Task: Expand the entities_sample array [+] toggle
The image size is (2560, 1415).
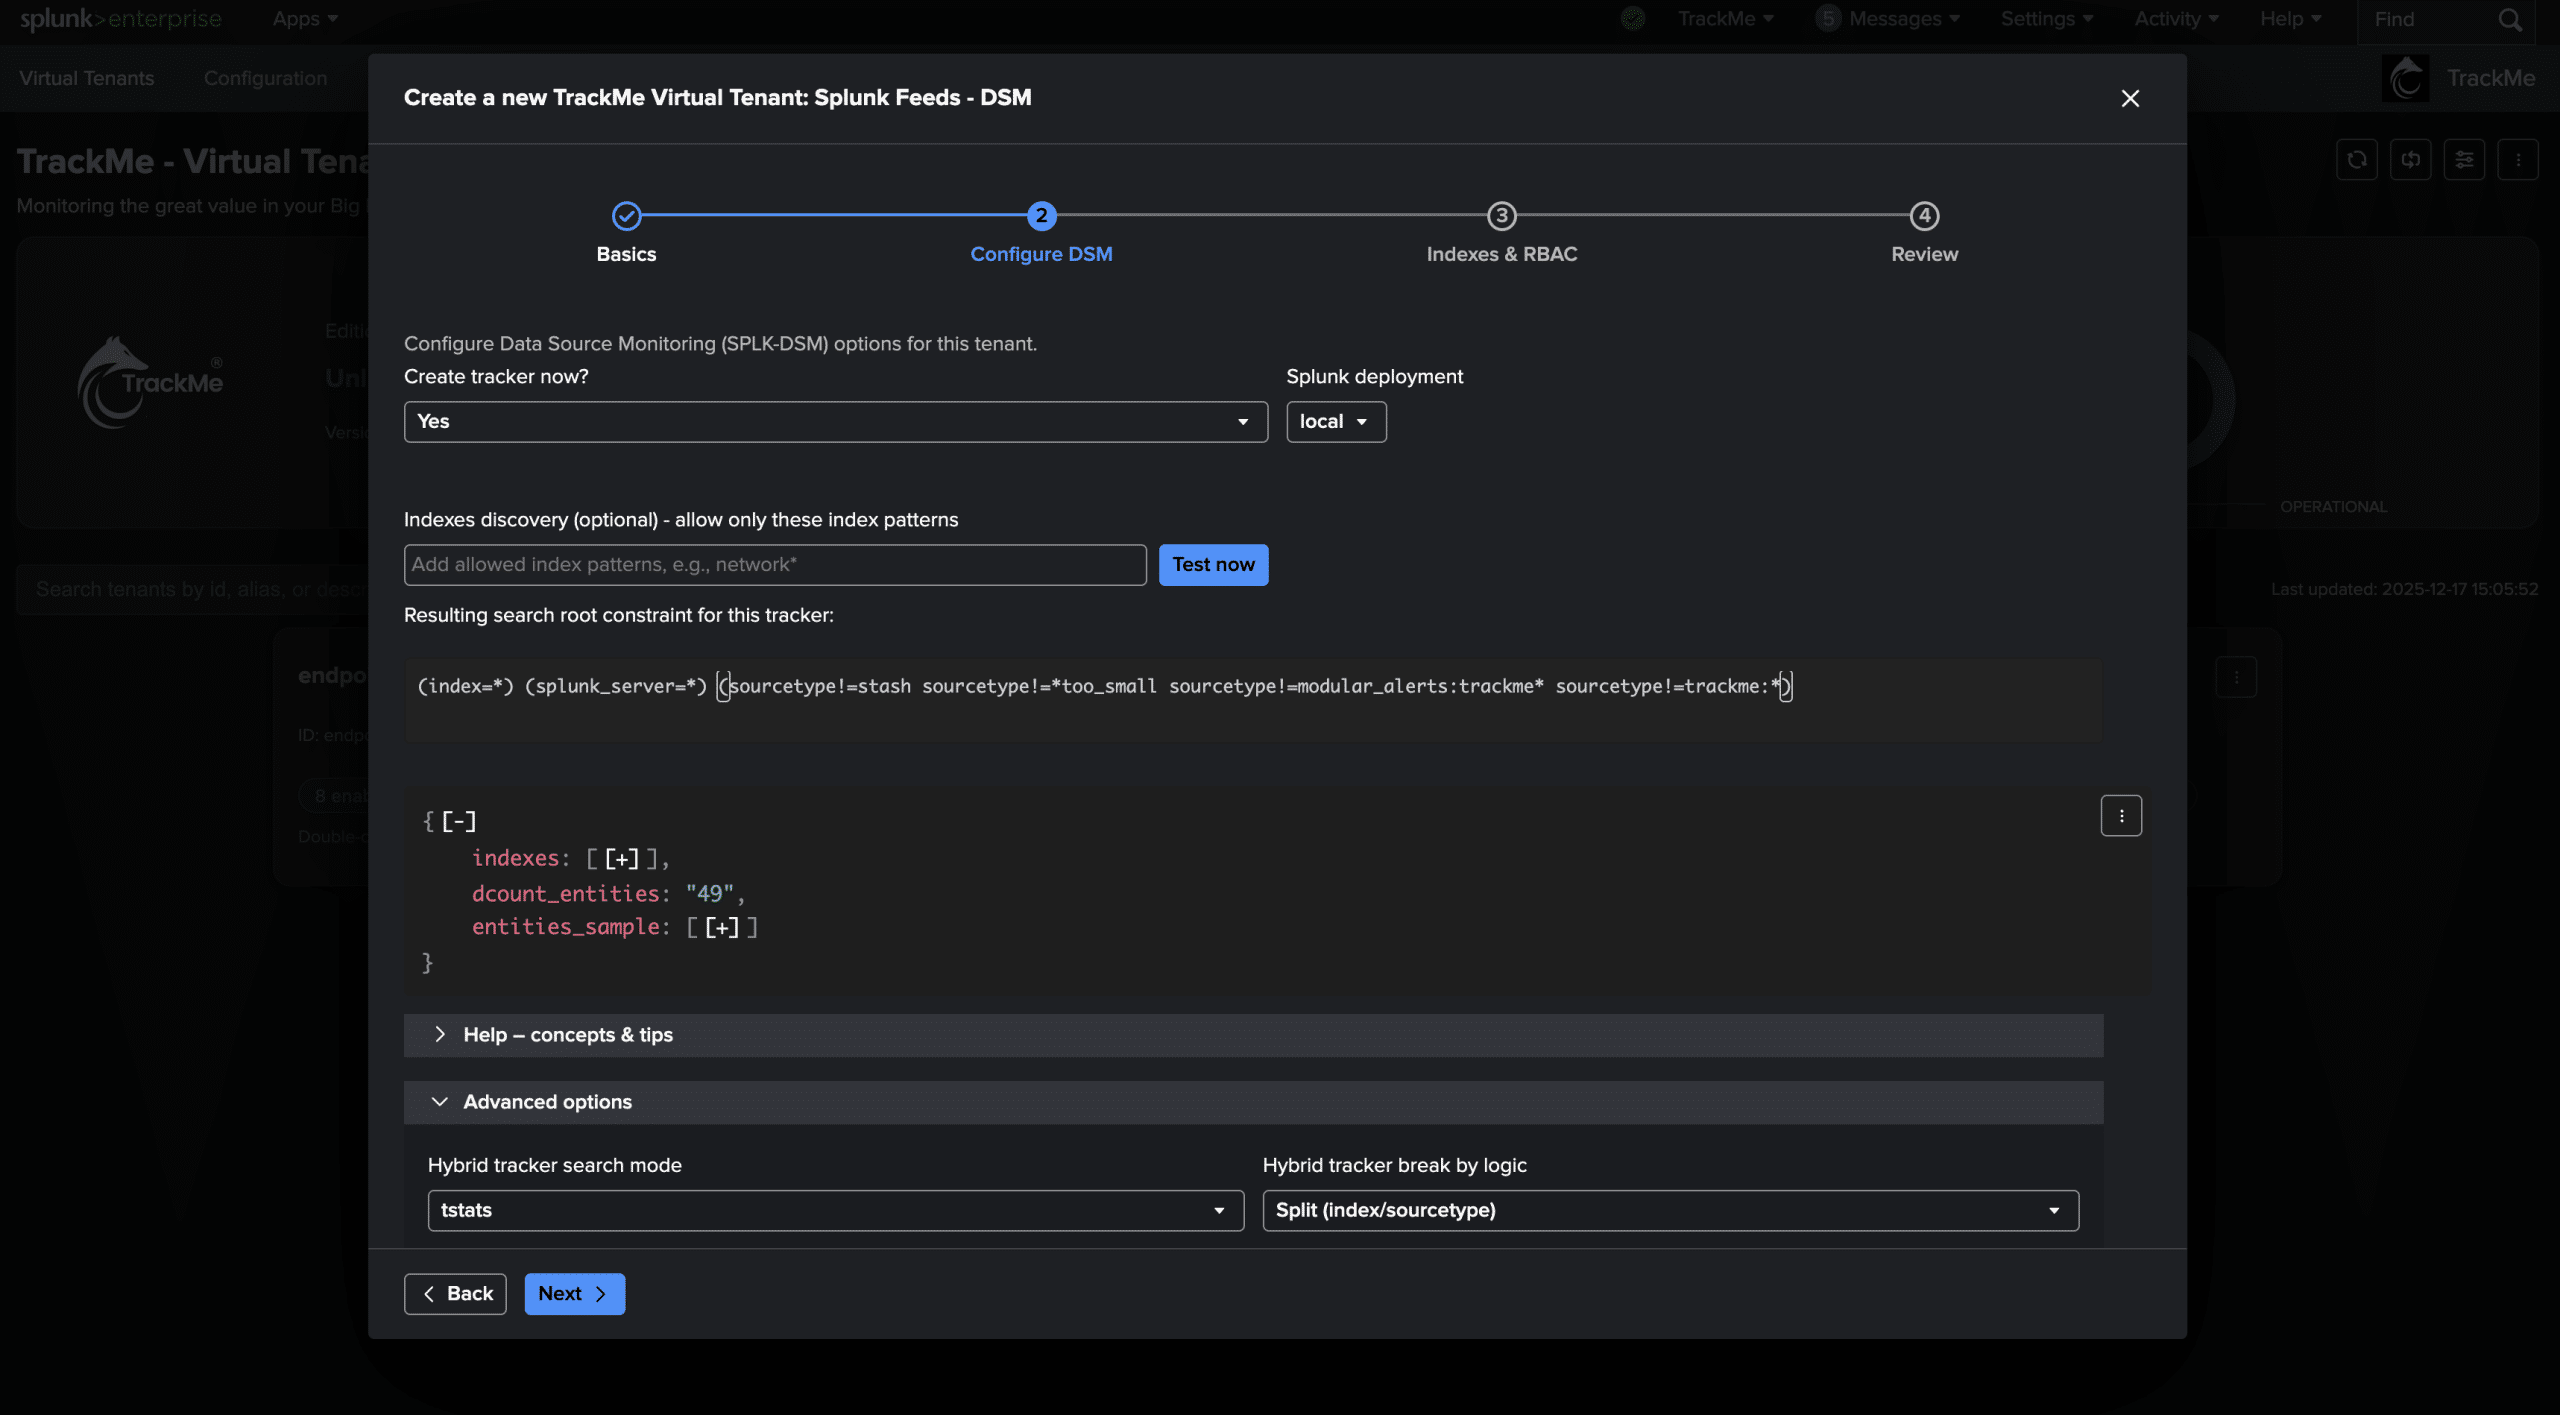Action: [721, 928]
